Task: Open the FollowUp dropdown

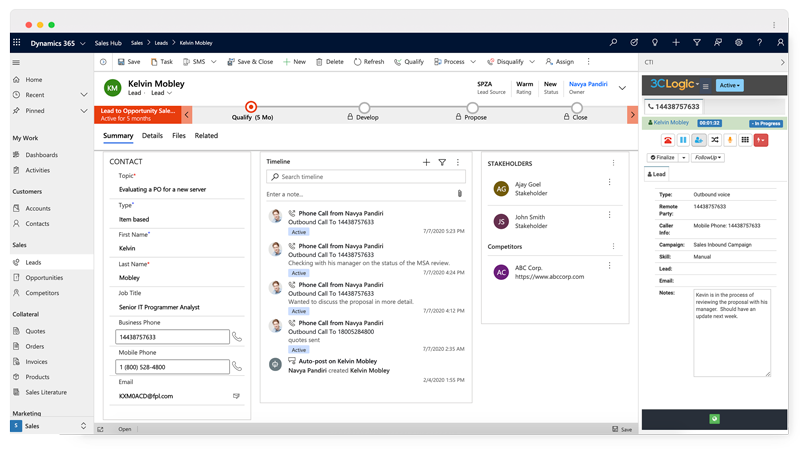Action: [708, 158]
